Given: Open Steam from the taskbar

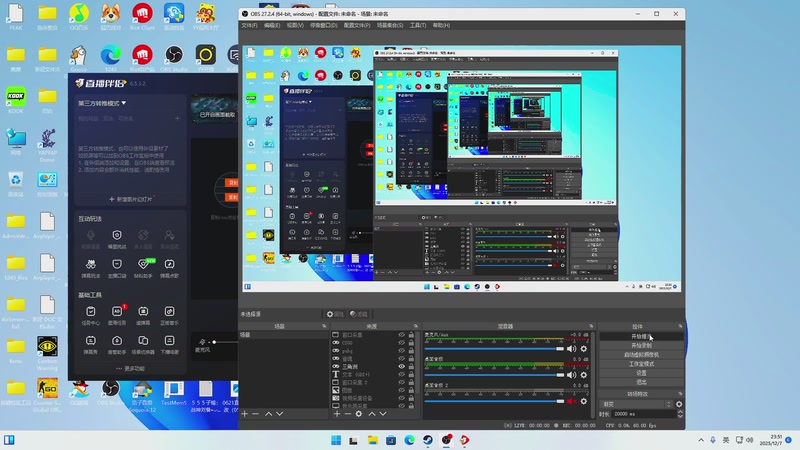Looking at the screenshot, I should [428, 440].
